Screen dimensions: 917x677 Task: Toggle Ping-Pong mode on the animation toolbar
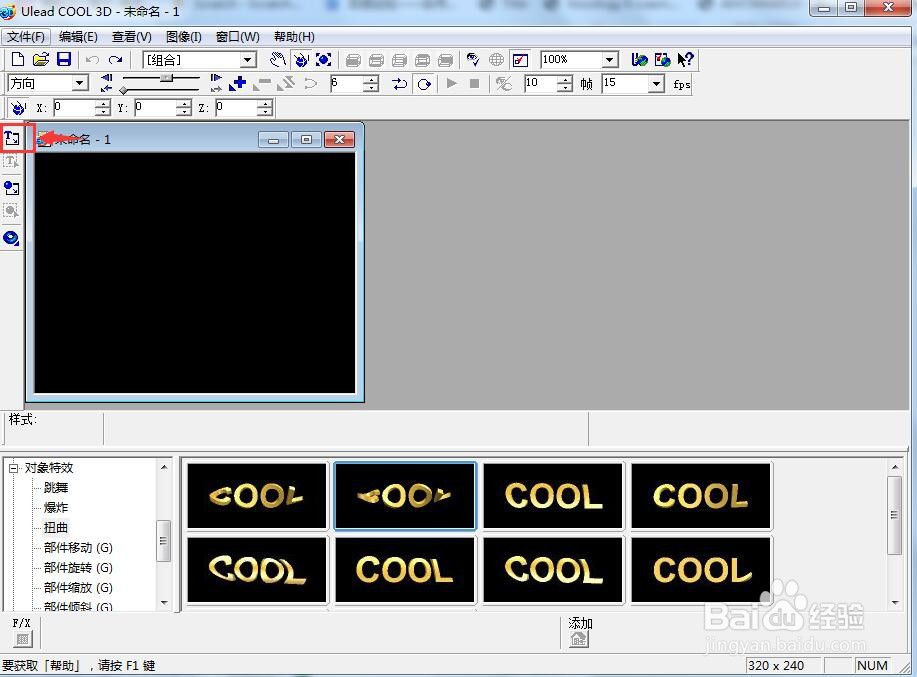400,84
